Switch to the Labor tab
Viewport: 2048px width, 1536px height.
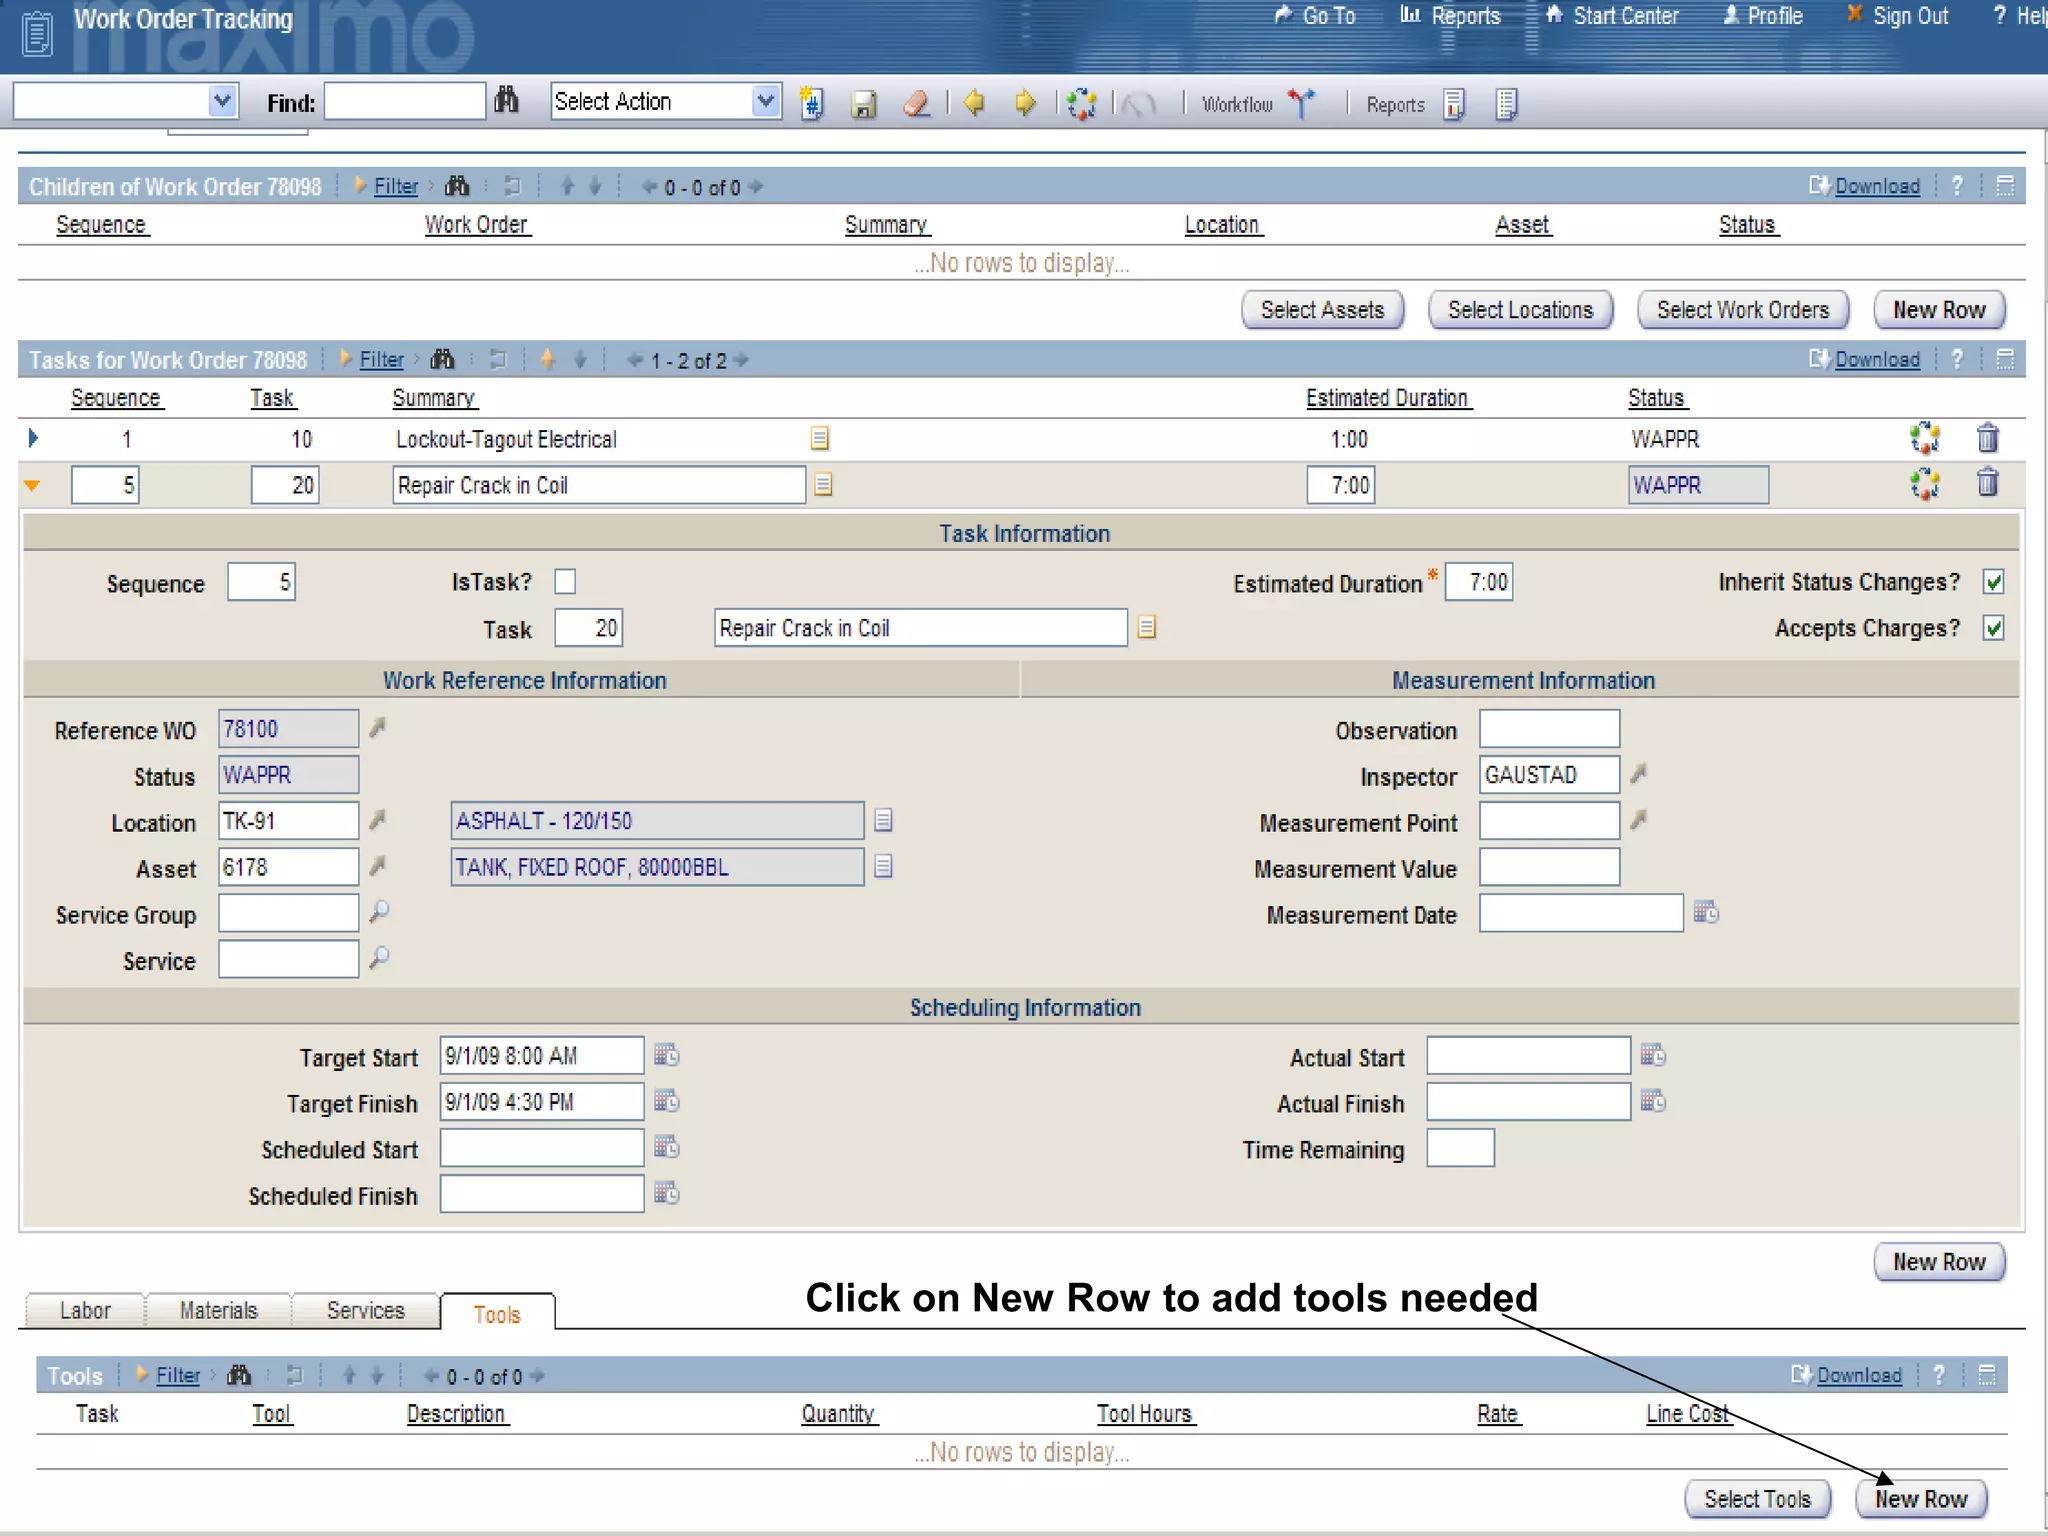[x=85, y=1310]
